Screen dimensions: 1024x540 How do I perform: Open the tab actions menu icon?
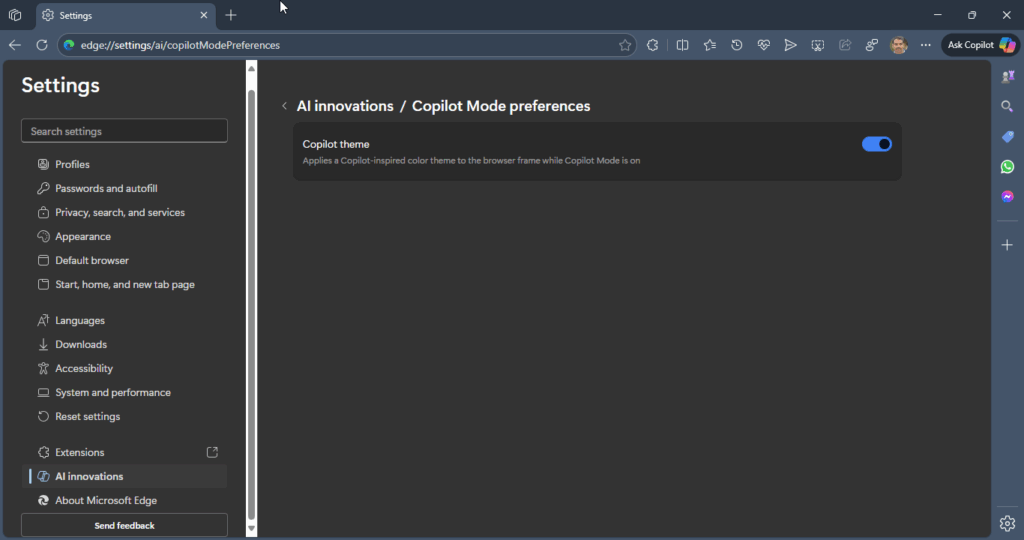tap(15, 15)
